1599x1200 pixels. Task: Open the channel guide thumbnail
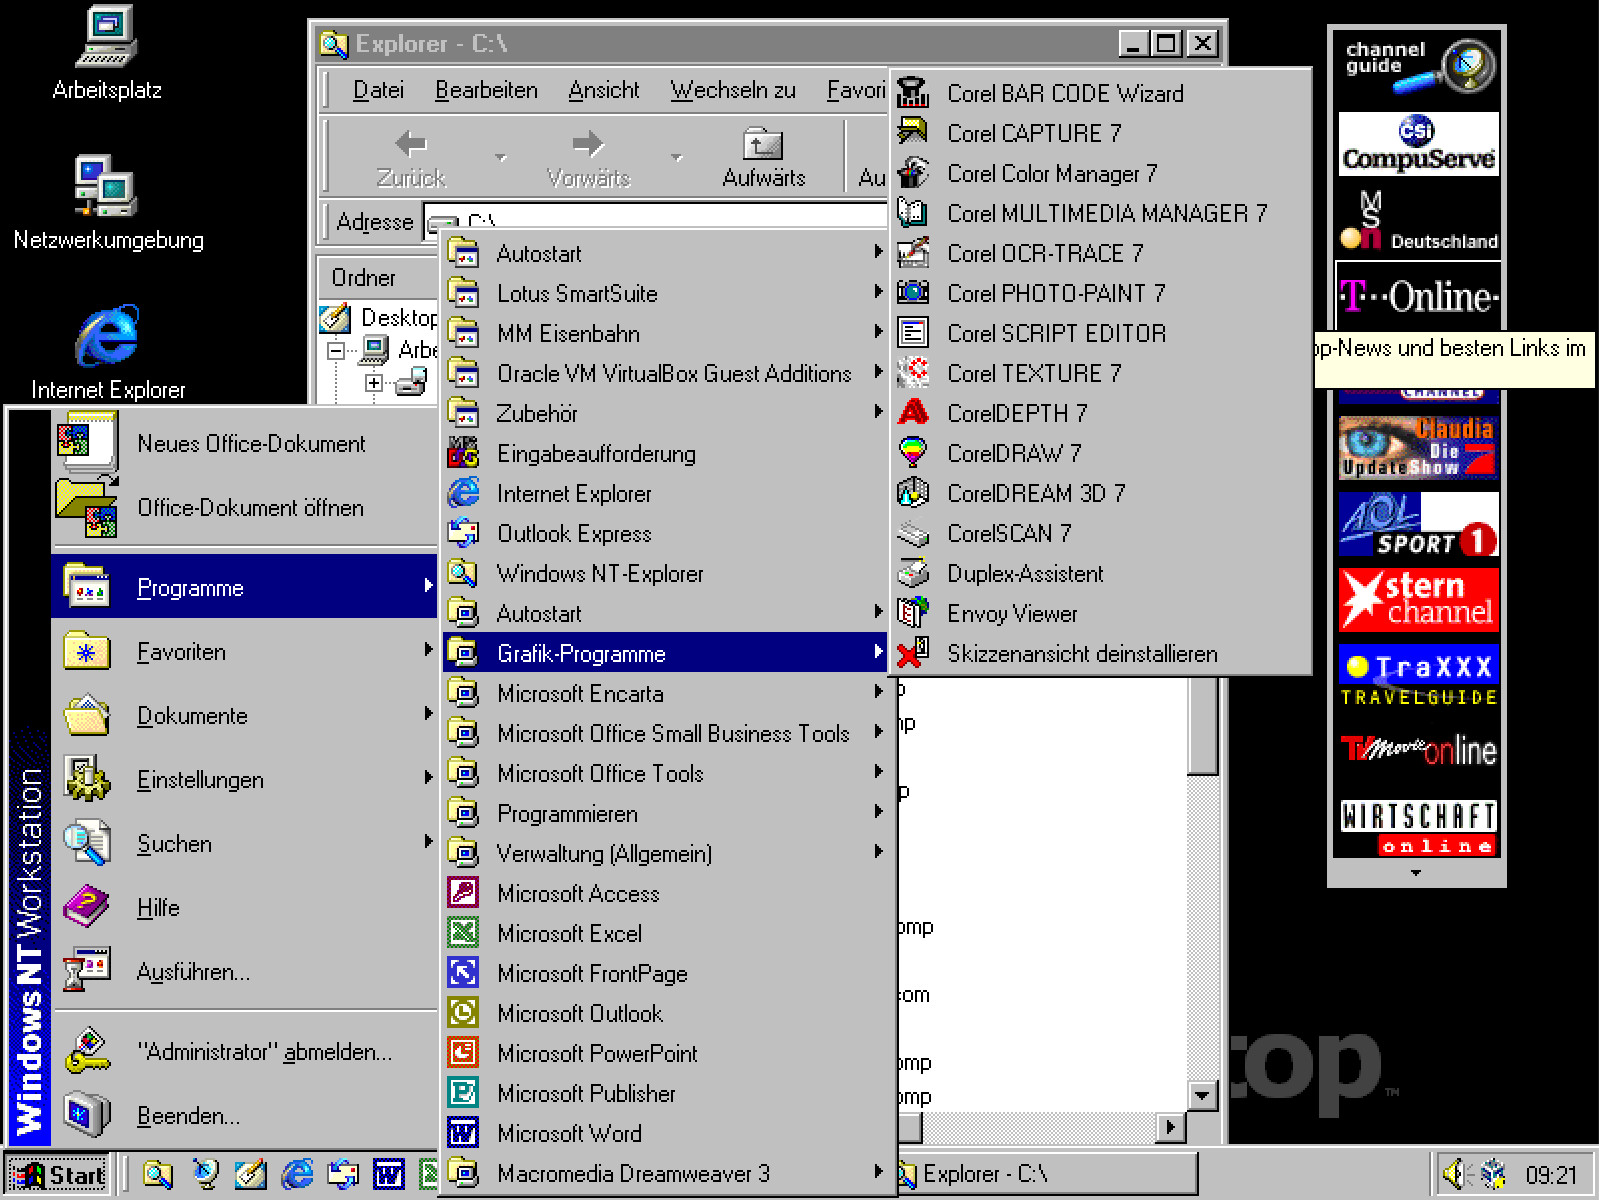(1418, 68)
